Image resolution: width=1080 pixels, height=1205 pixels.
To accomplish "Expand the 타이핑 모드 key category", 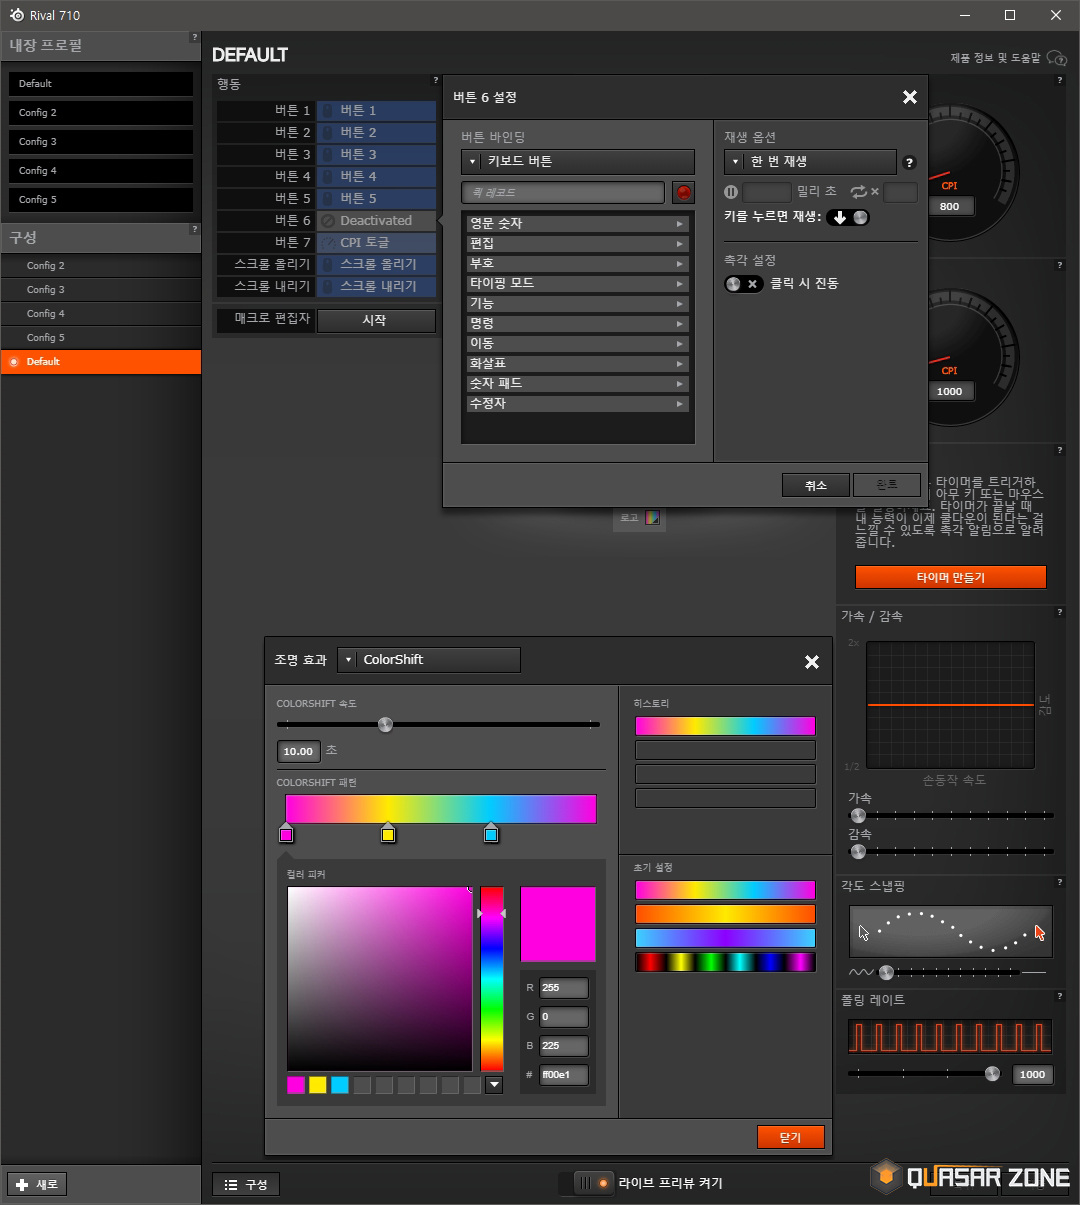I will pos(578,283).
